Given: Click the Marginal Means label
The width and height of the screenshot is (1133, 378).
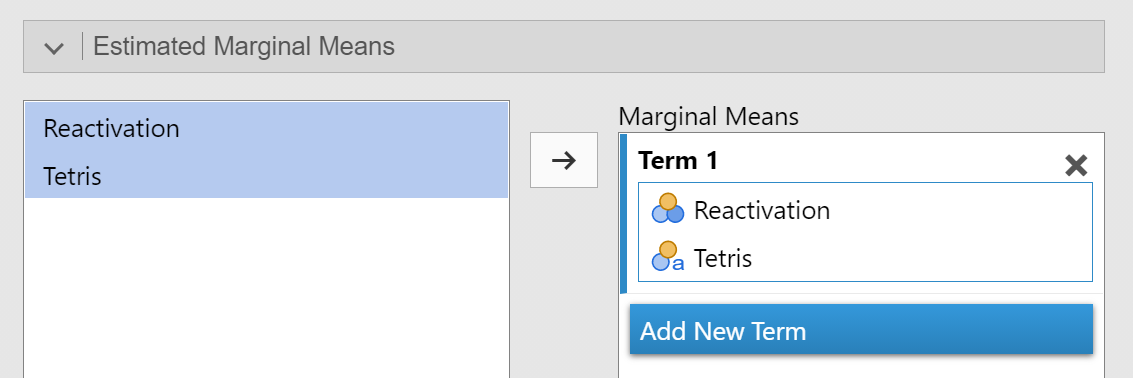Looking at the screenshot, I should coord(708,116).
